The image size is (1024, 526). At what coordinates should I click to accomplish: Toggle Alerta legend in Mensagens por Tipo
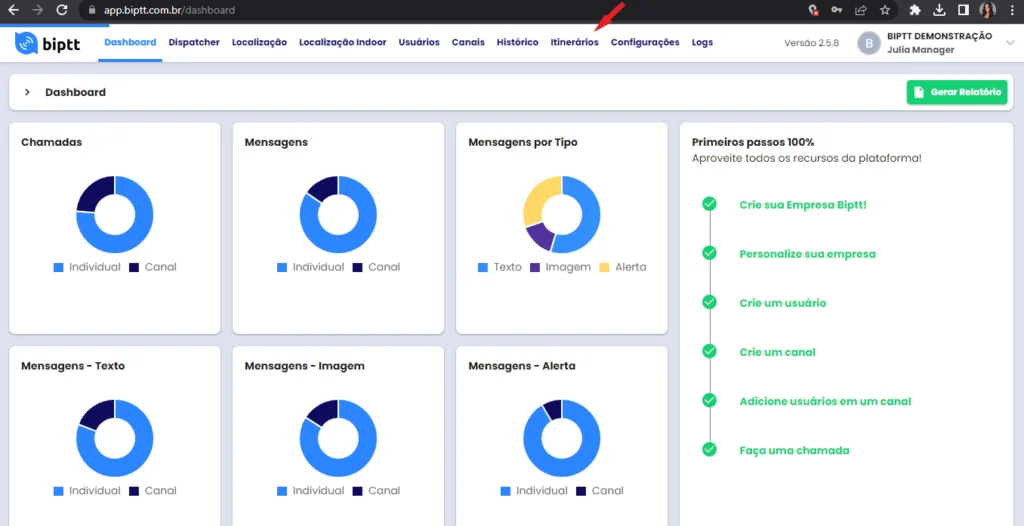tap(622, 267)
